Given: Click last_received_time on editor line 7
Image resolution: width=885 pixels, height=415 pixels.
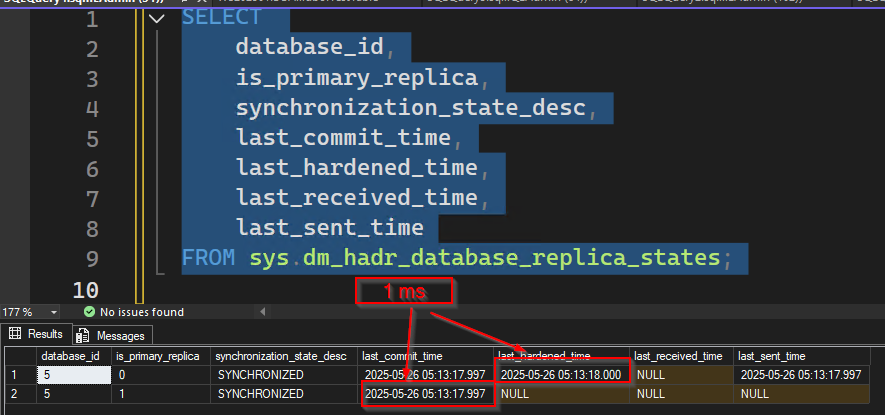Looking at the screenshot, I should tap(357, 198).
